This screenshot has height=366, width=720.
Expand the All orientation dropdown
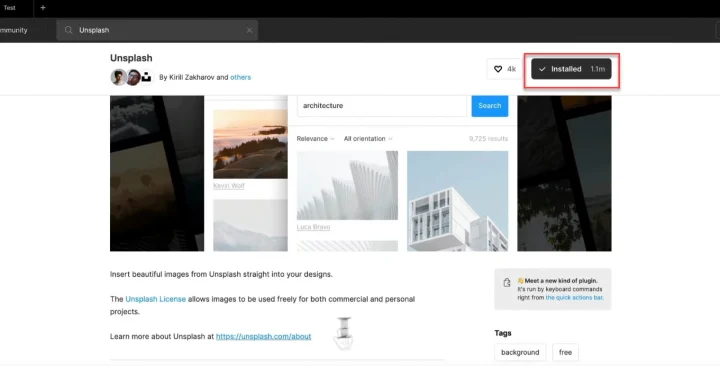pos(368,139)
